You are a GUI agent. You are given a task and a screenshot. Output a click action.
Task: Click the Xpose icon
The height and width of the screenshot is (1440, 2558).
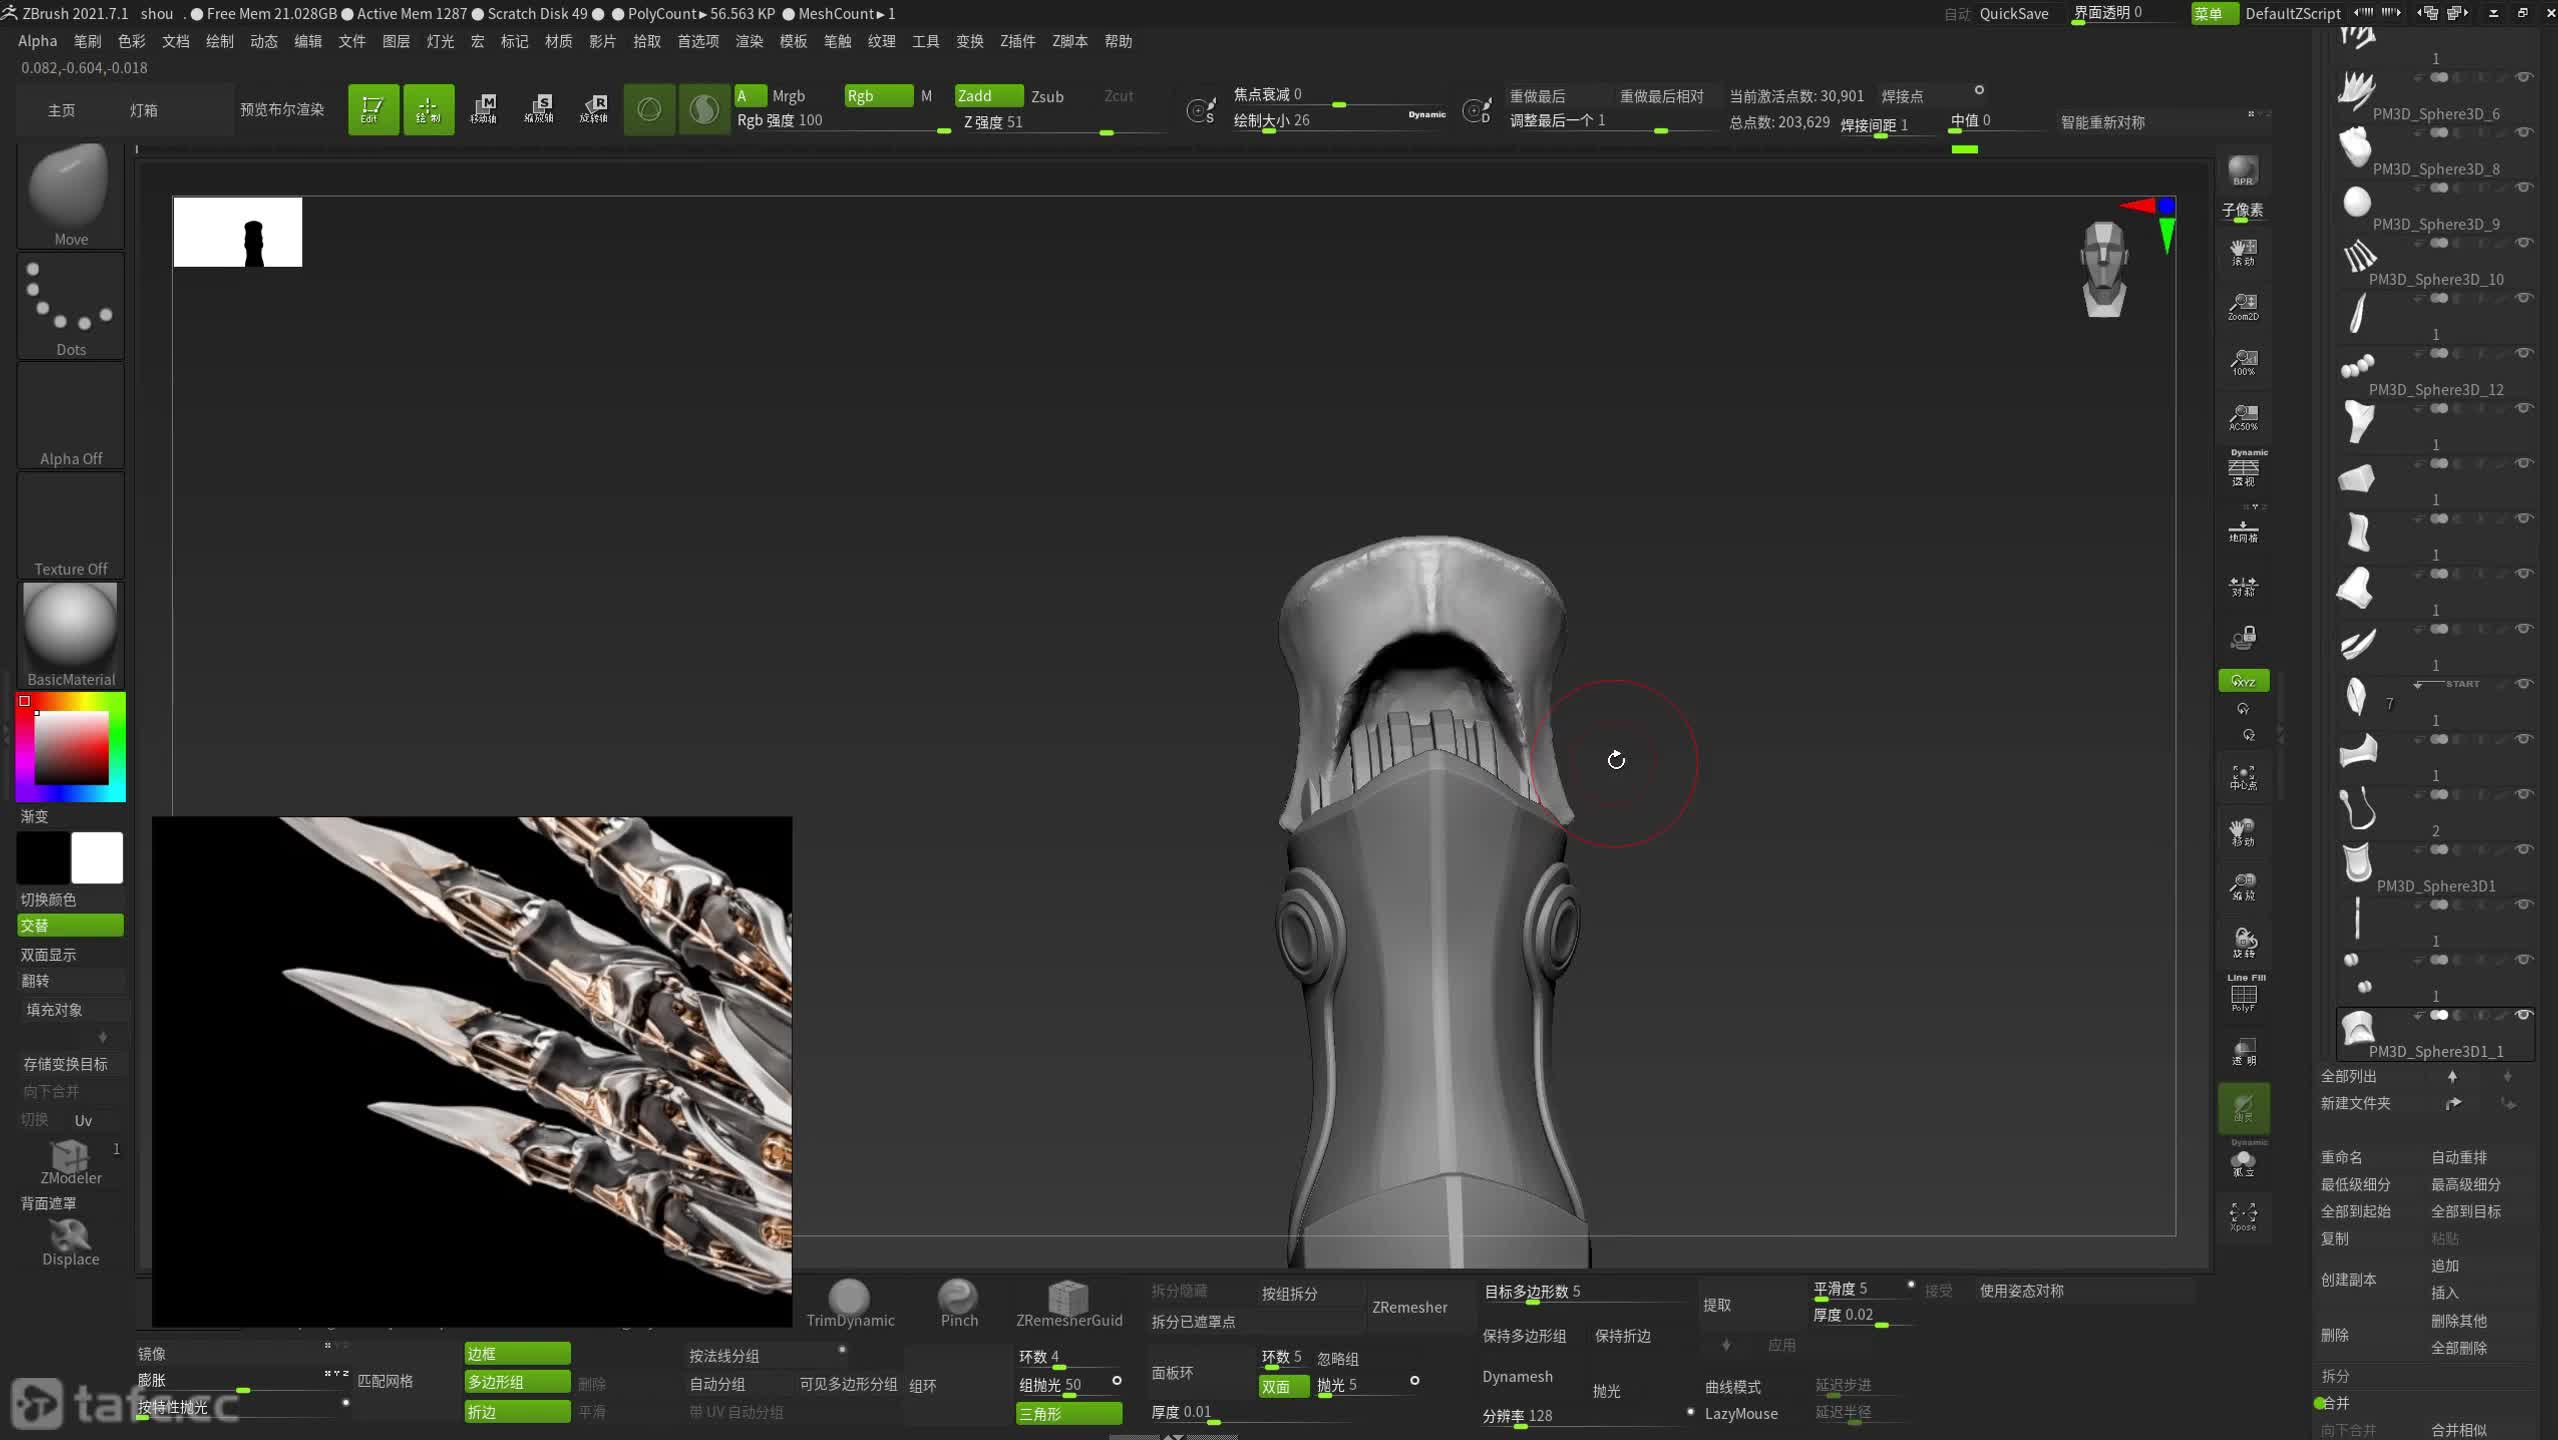pyautogui.click(x=2243, y=1217)
